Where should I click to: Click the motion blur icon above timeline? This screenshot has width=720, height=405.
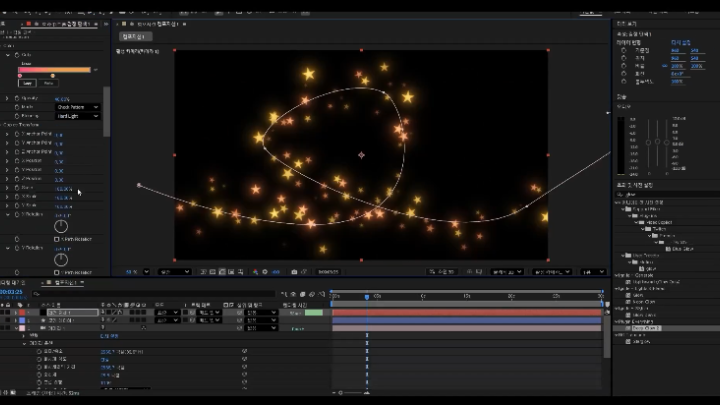(x=312, y=294)
